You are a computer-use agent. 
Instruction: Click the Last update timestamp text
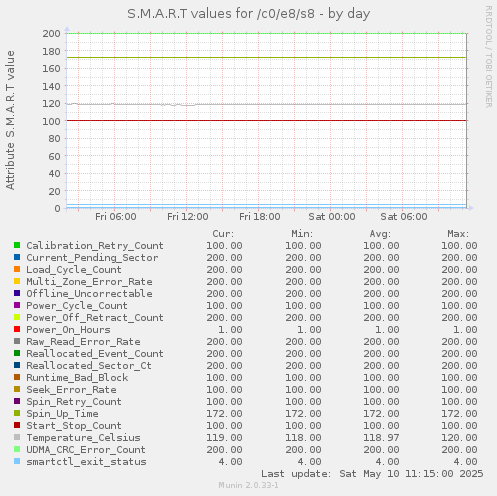pyautogui.click(x=372, y=474)
